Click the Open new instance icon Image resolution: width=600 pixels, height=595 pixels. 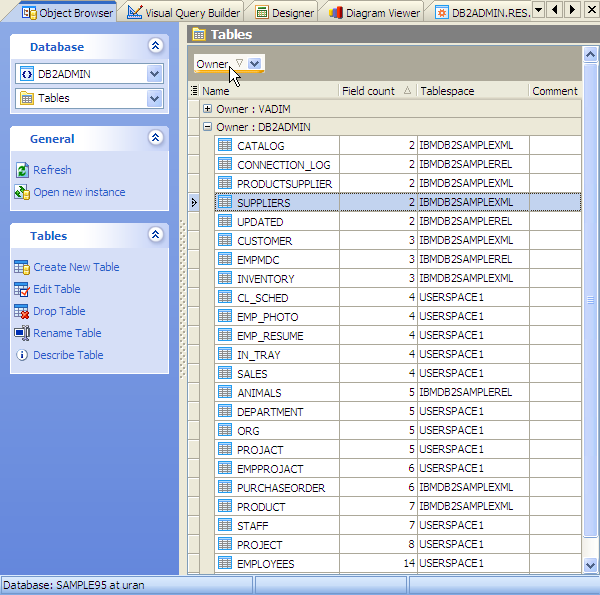click(x=22, y=192)
